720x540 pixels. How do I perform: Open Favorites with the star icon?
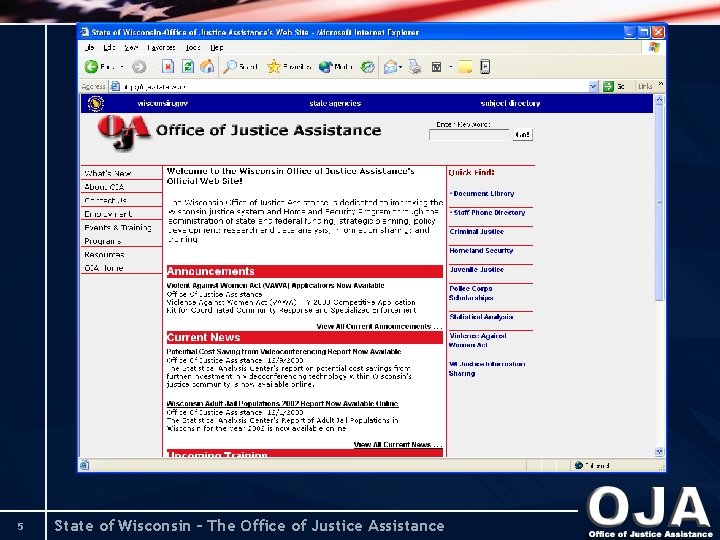click(274, 67)
